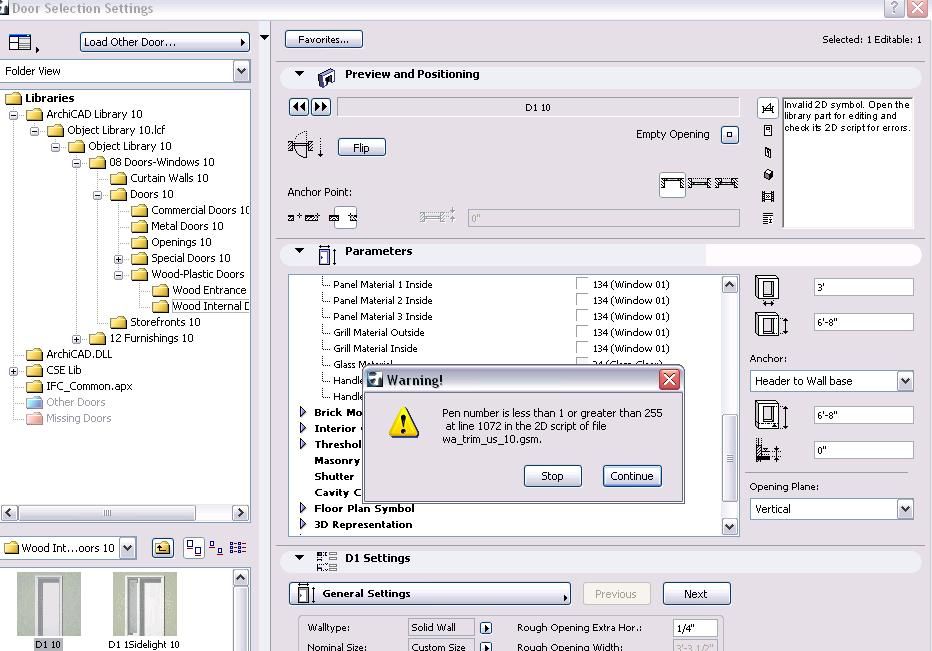Click the Parameters panel icon

[x=327, y=255]
